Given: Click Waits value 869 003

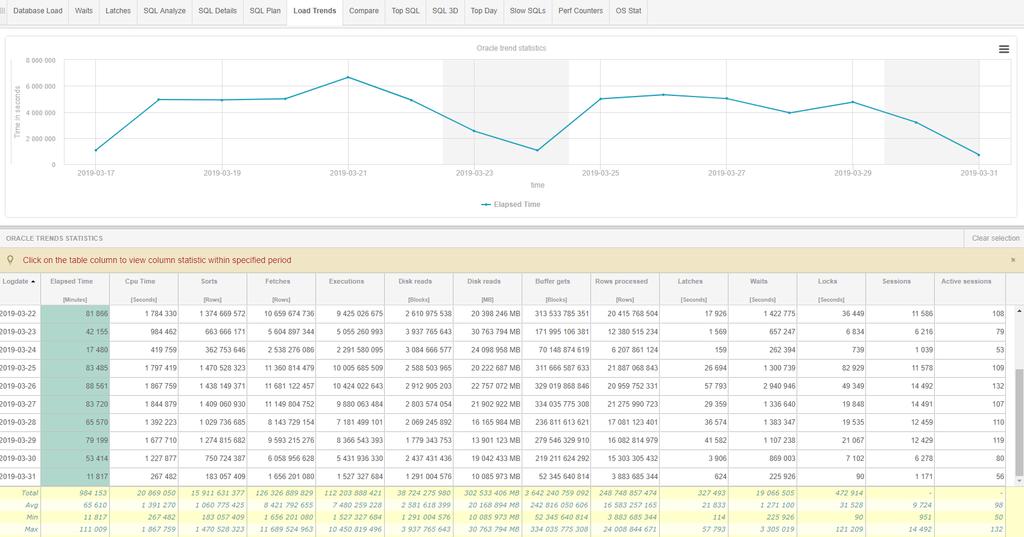Looking at the screenshot, I should 780,459.
